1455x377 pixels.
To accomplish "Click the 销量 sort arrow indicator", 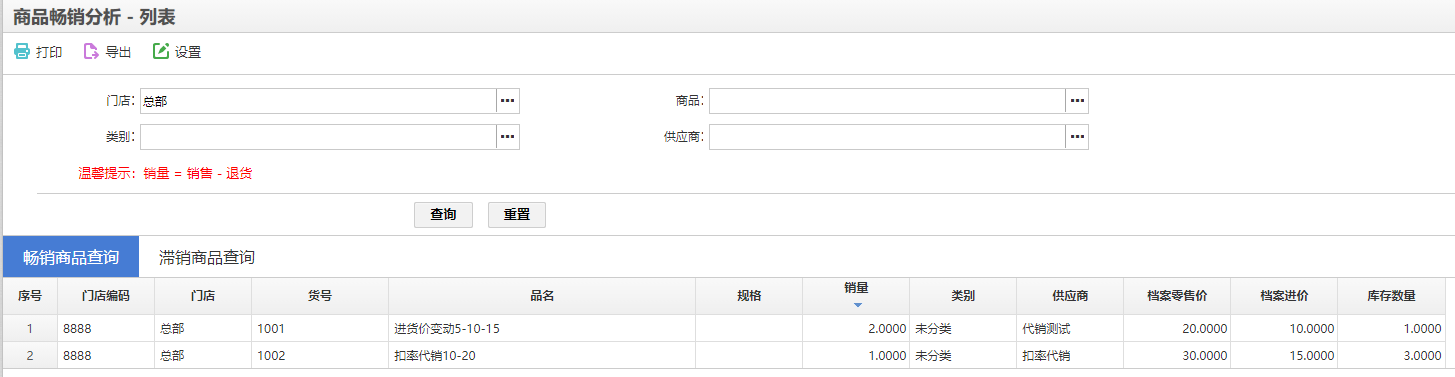I will coord(857,304).
